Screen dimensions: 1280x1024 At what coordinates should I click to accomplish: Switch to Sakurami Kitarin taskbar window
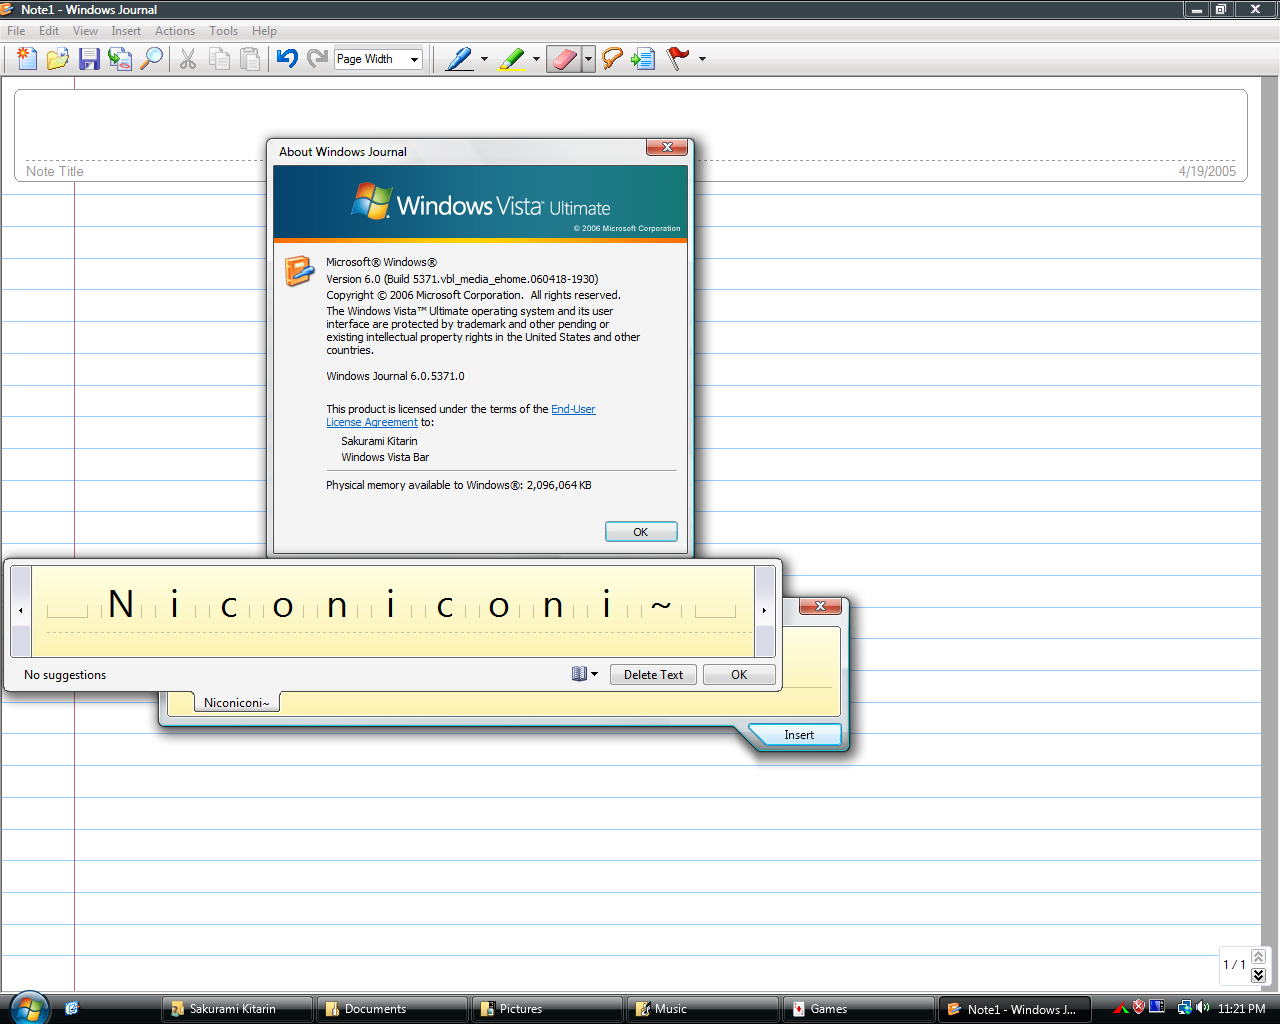236,1009
